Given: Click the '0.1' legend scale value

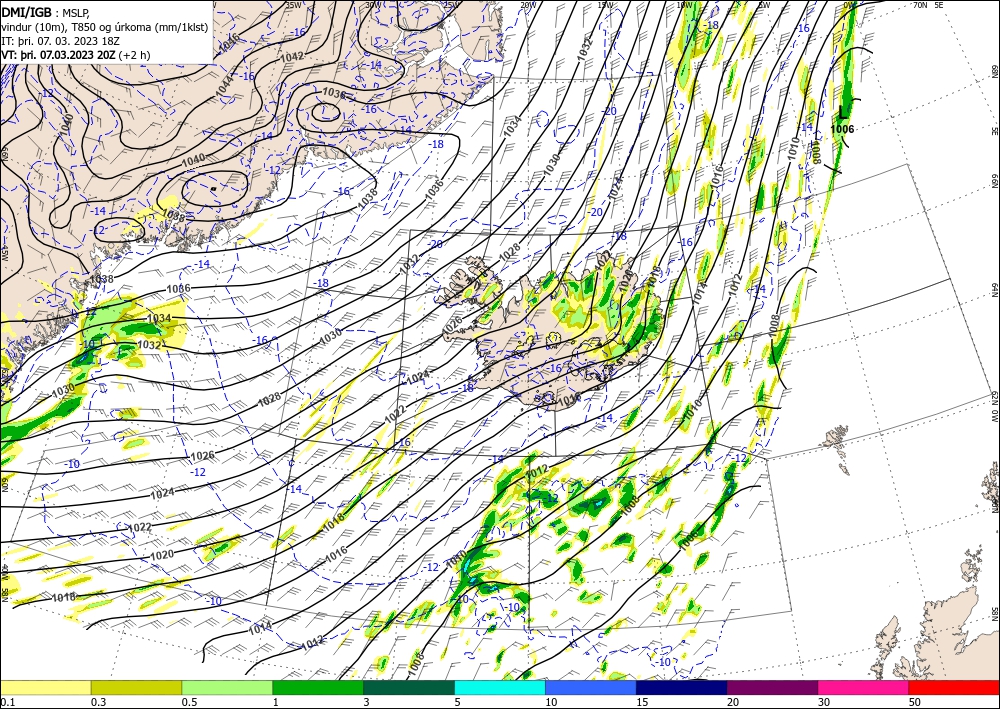Looking at the screenshot, I should 6,702.
